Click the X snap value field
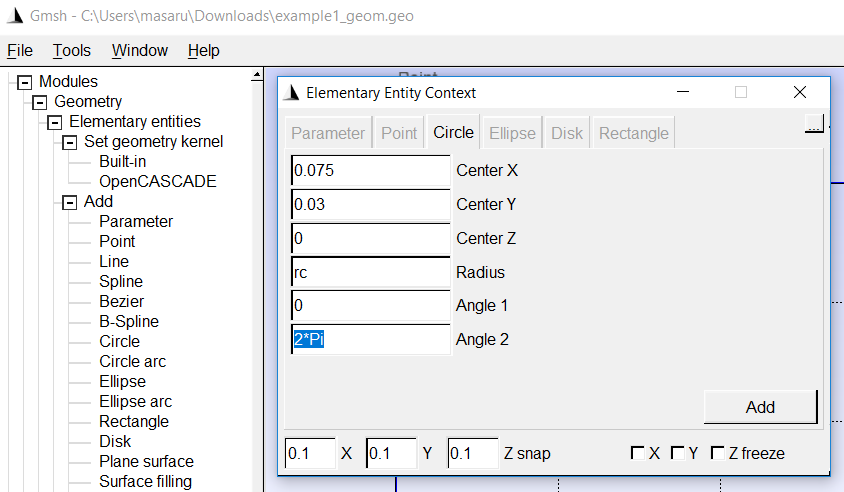The width and height of the screenshot is (844, 492). 311,453
